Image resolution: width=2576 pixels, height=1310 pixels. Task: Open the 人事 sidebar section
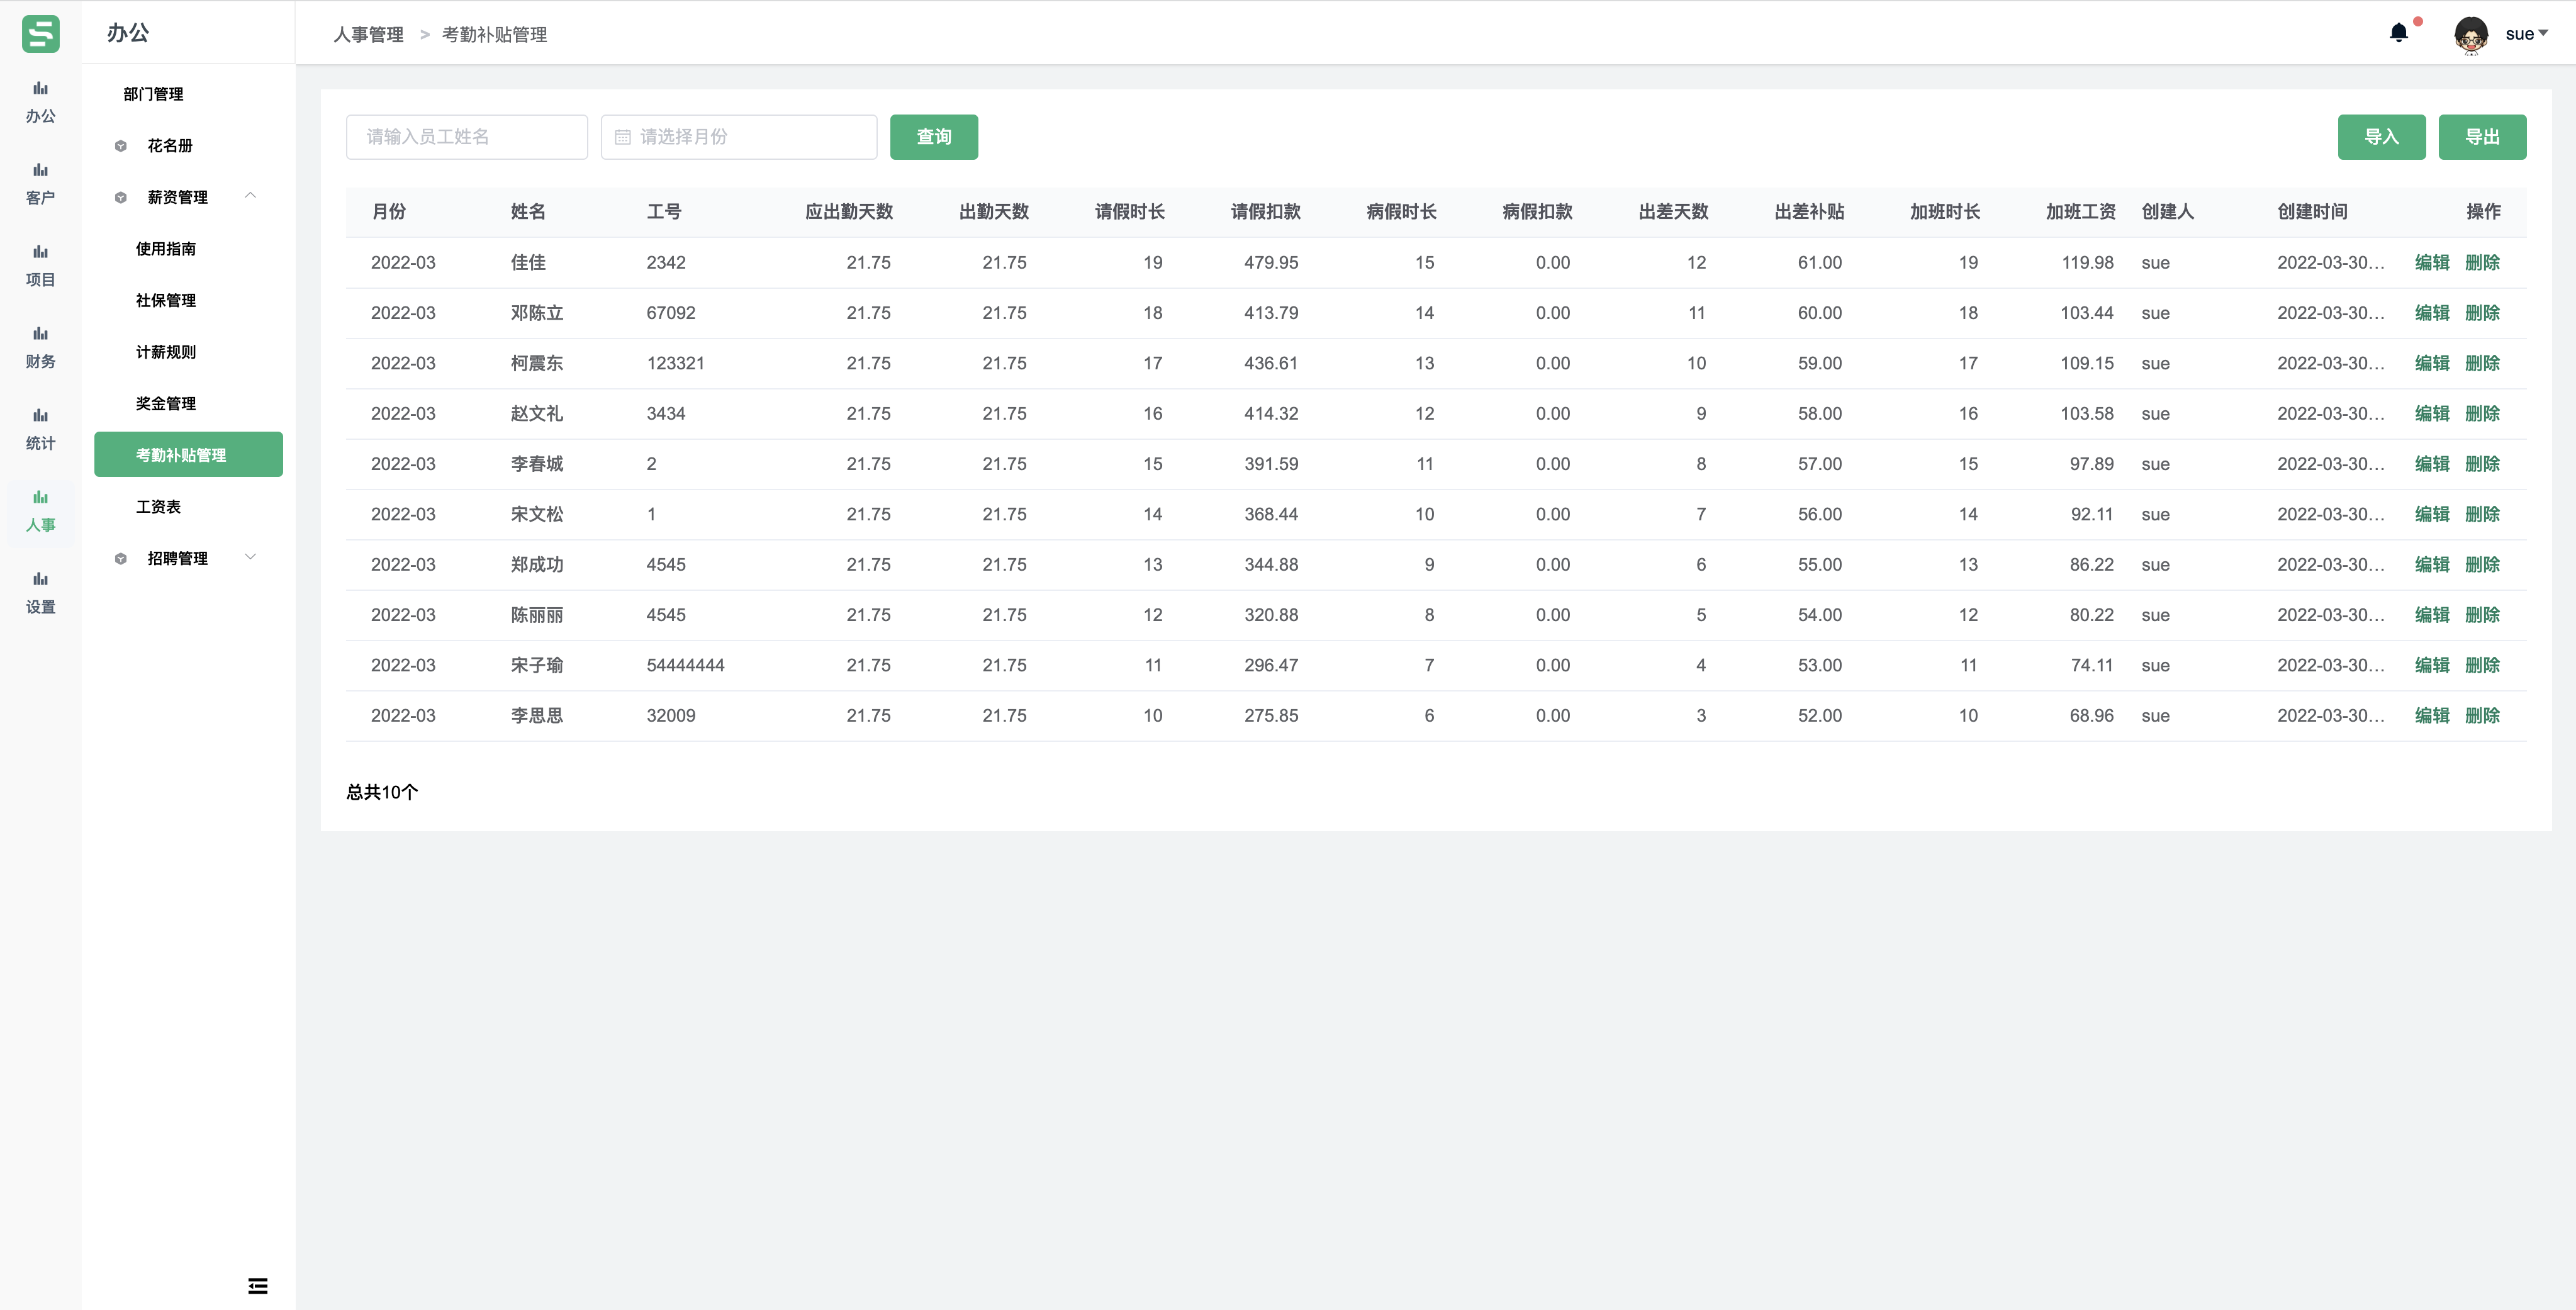click(x=40, y=512)
